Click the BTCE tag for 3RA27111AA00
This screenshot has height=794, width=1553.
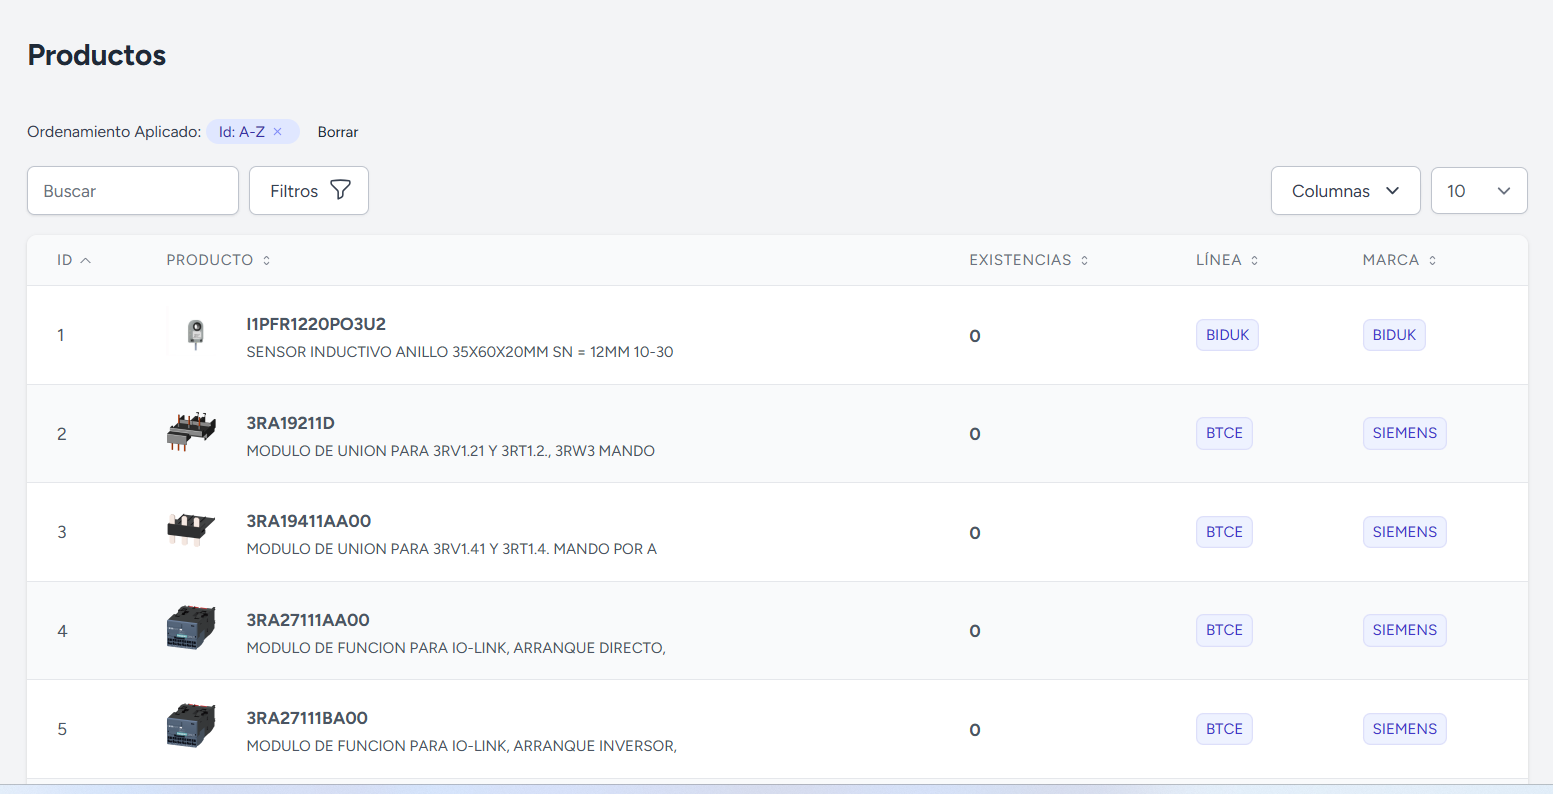[1224, 630]
